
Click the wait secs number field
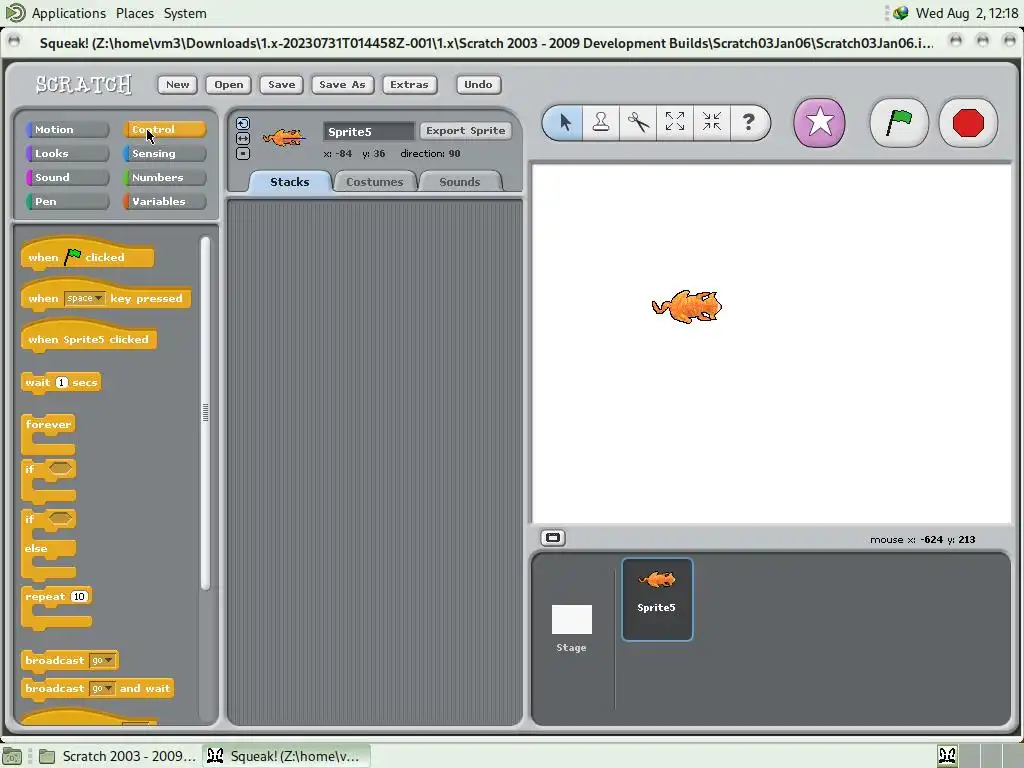point(61,383)
